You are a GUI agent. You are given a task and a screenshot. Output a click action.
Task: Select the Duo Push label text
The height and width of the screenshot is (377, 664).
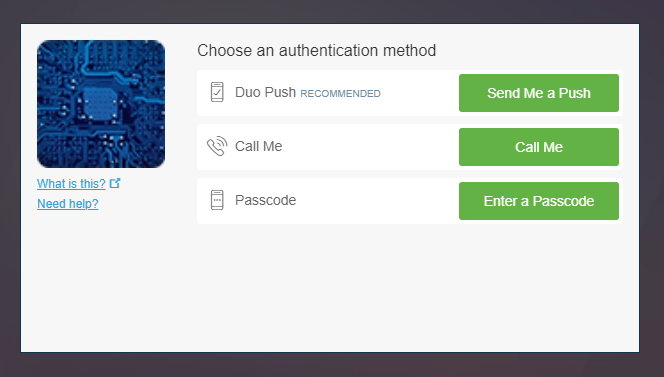266,92
